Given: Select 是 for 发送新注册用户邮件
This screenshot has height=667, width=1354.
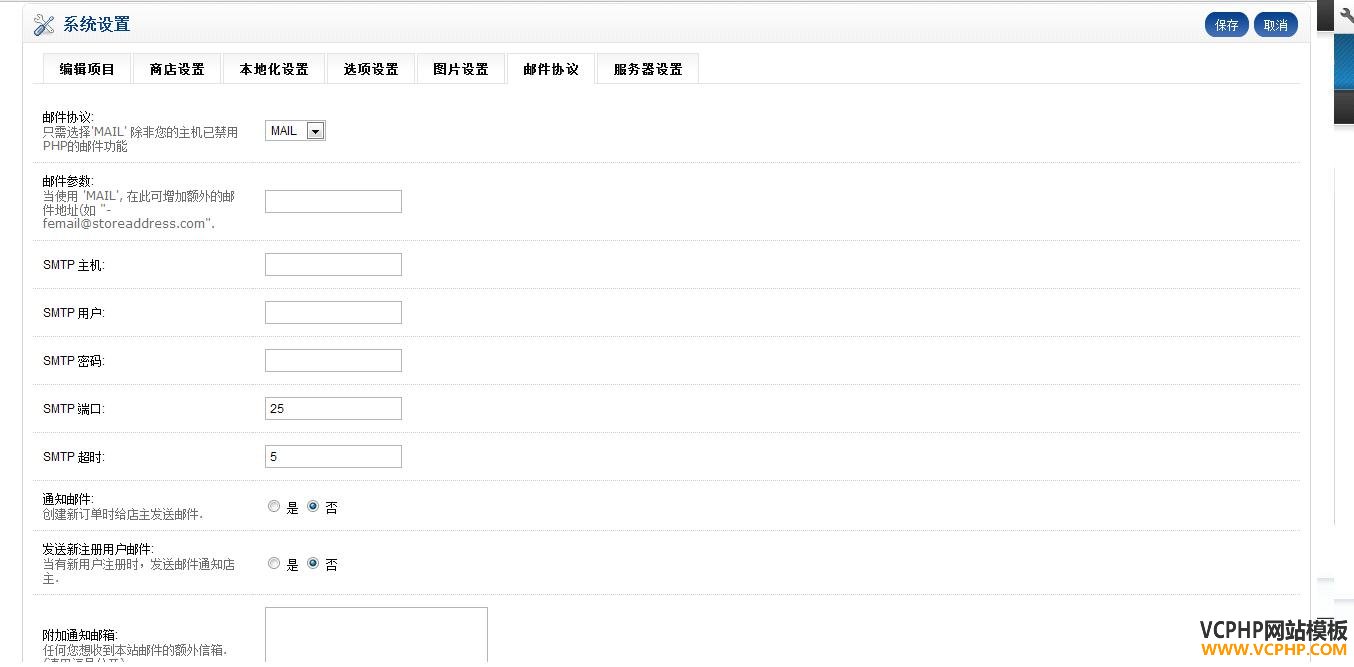Looking at the screenshot, I should [274, 564].
